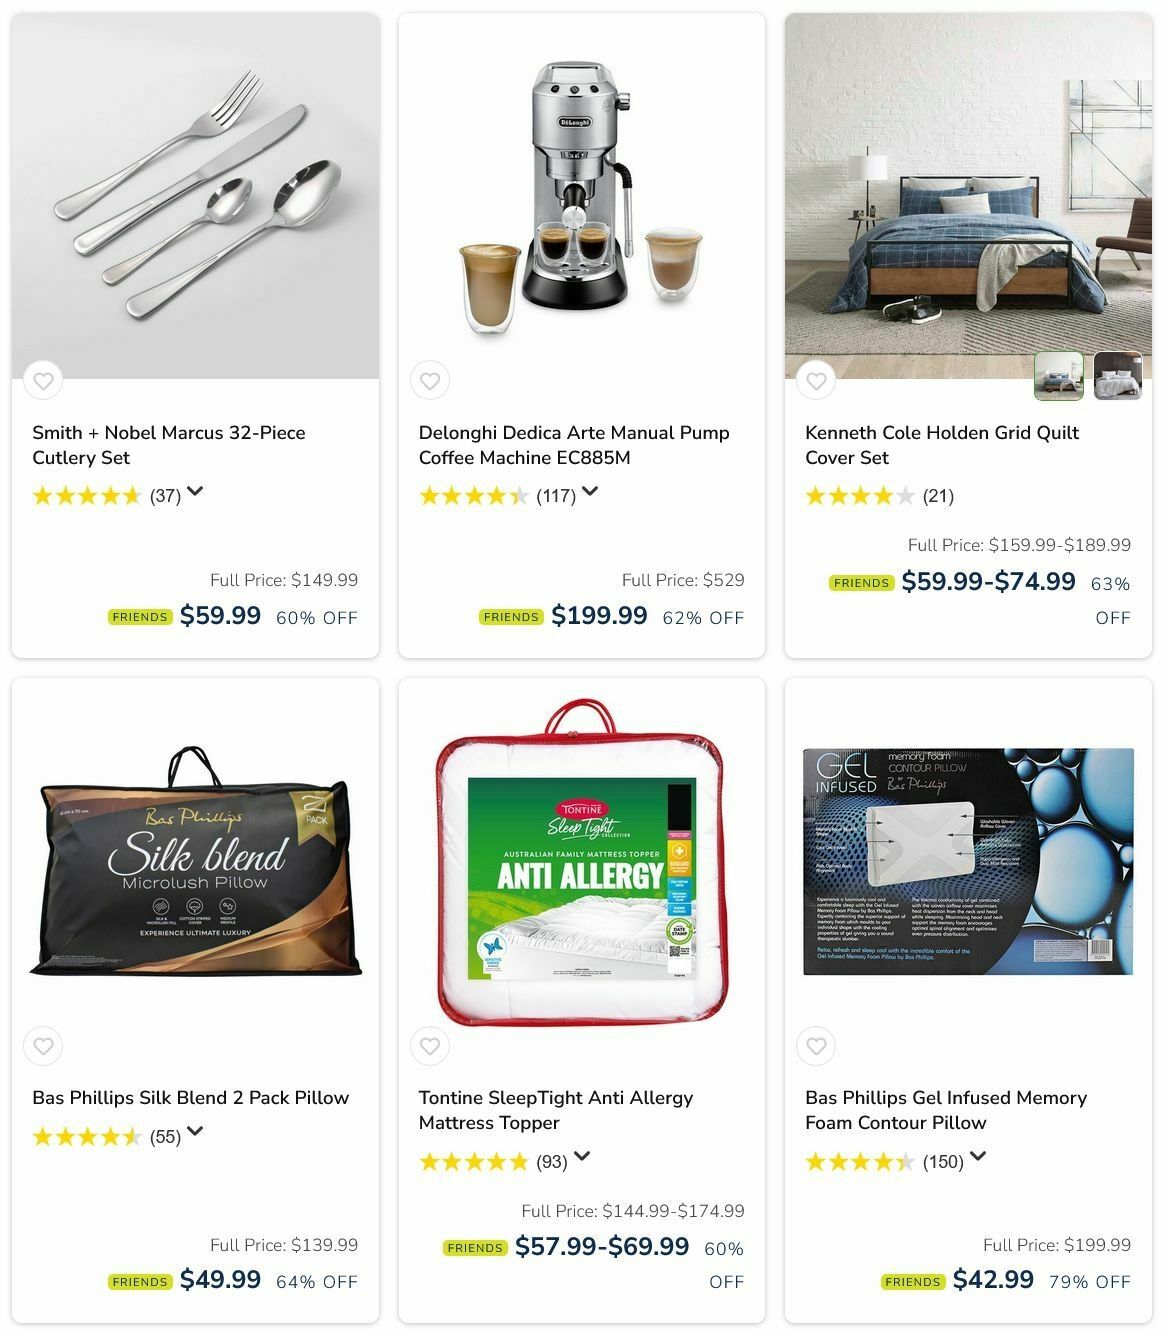Open Kenneth Cole bedroom product image
The width and height of the screenshot is (1164, 1333).
click(968, 196)
